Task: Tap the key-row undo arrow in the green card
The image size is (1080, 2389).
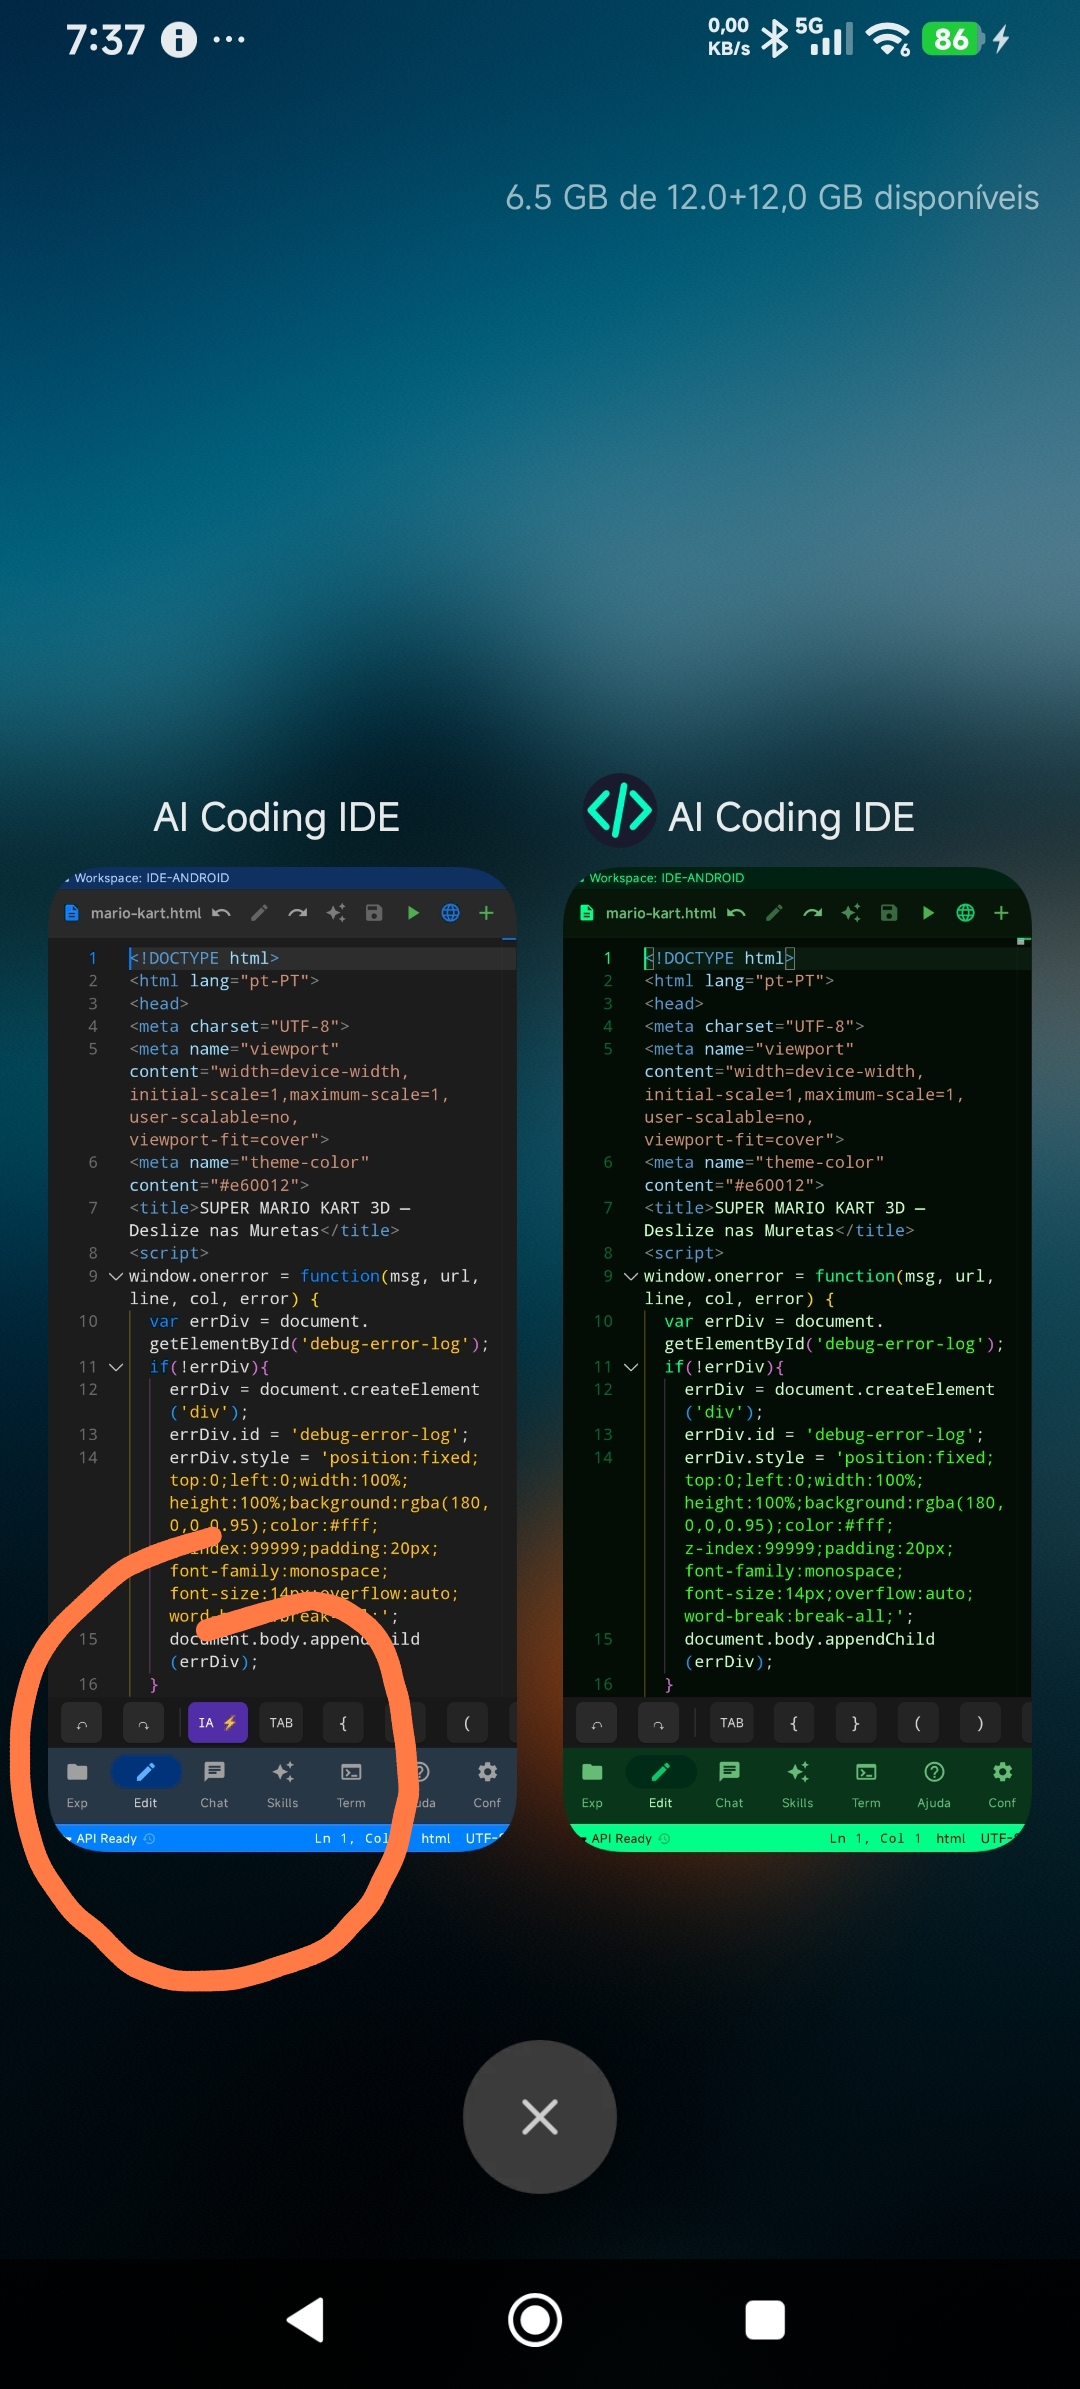Action: [597, 1723]
